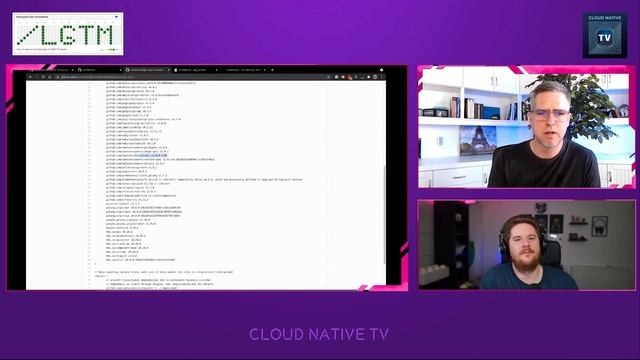Screen dimensions: 640x360
Task: Click the Cloud Native TV logo badge
Action: click(605, 35)
